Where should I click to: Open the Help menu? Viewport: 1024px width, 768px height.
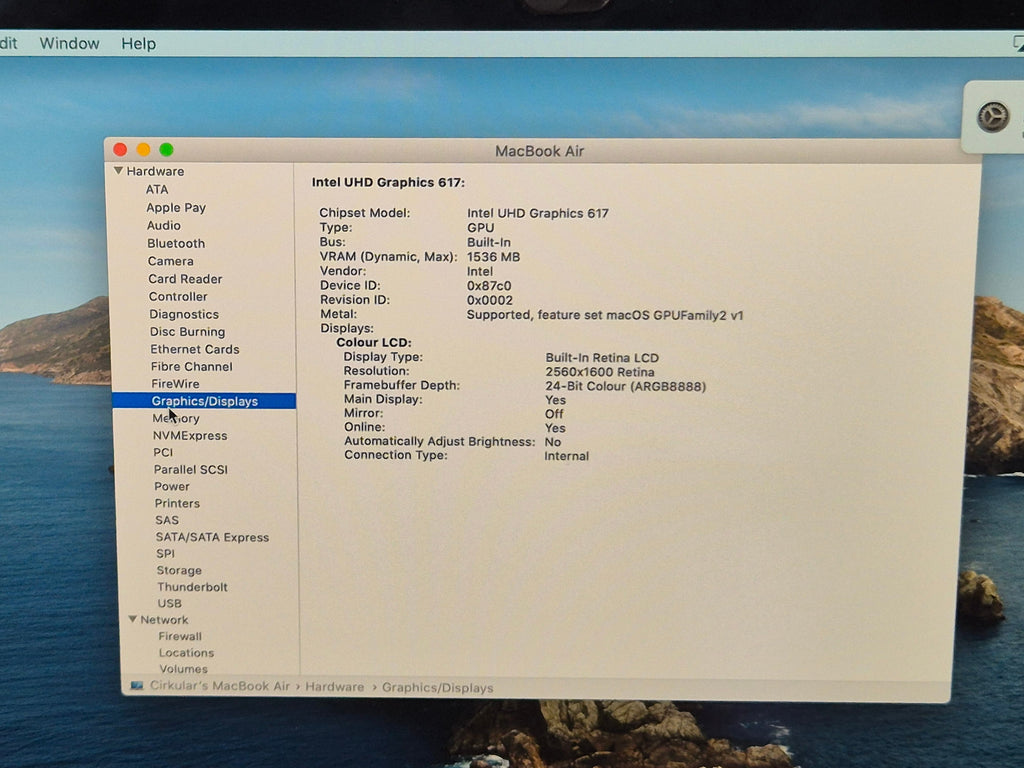point(138,44)
